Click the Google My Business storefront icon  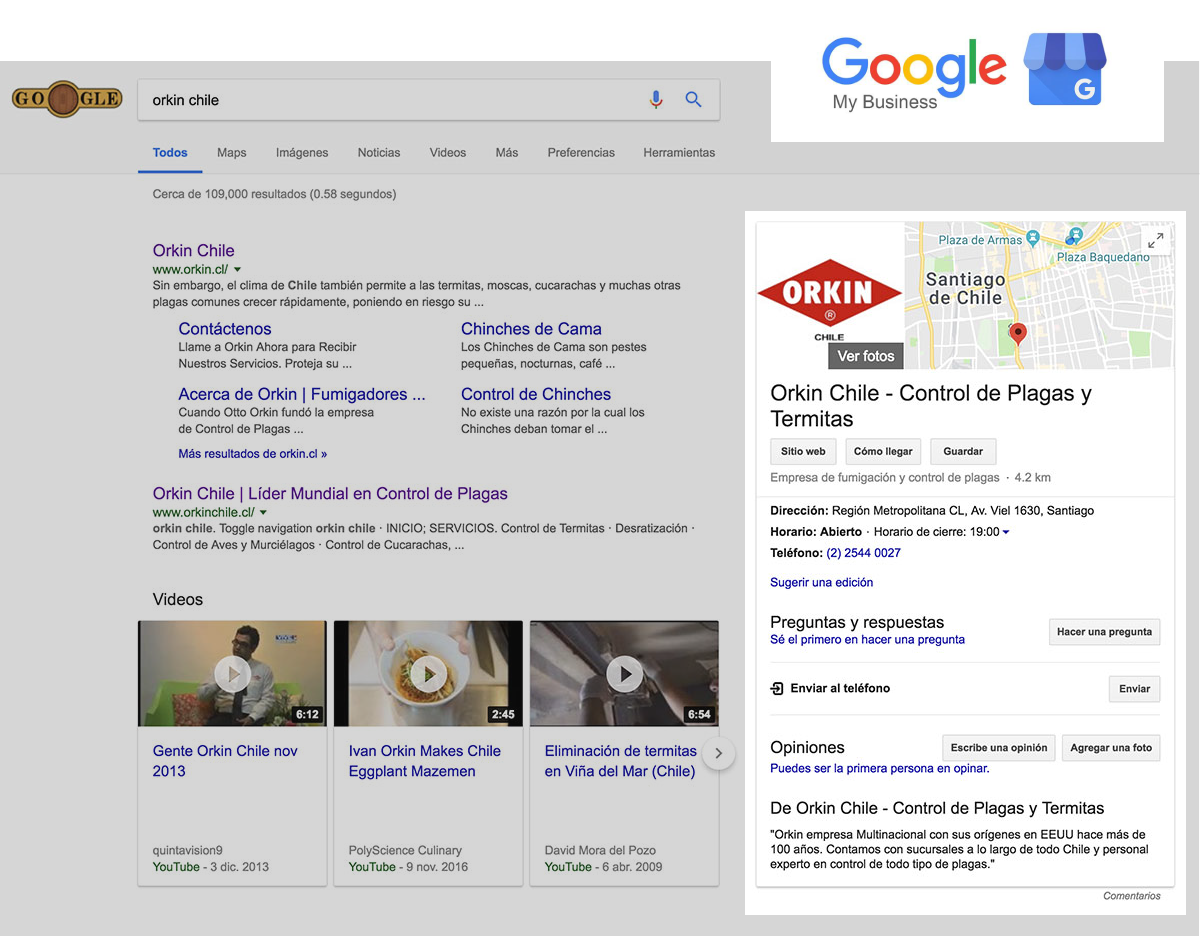1065,71
